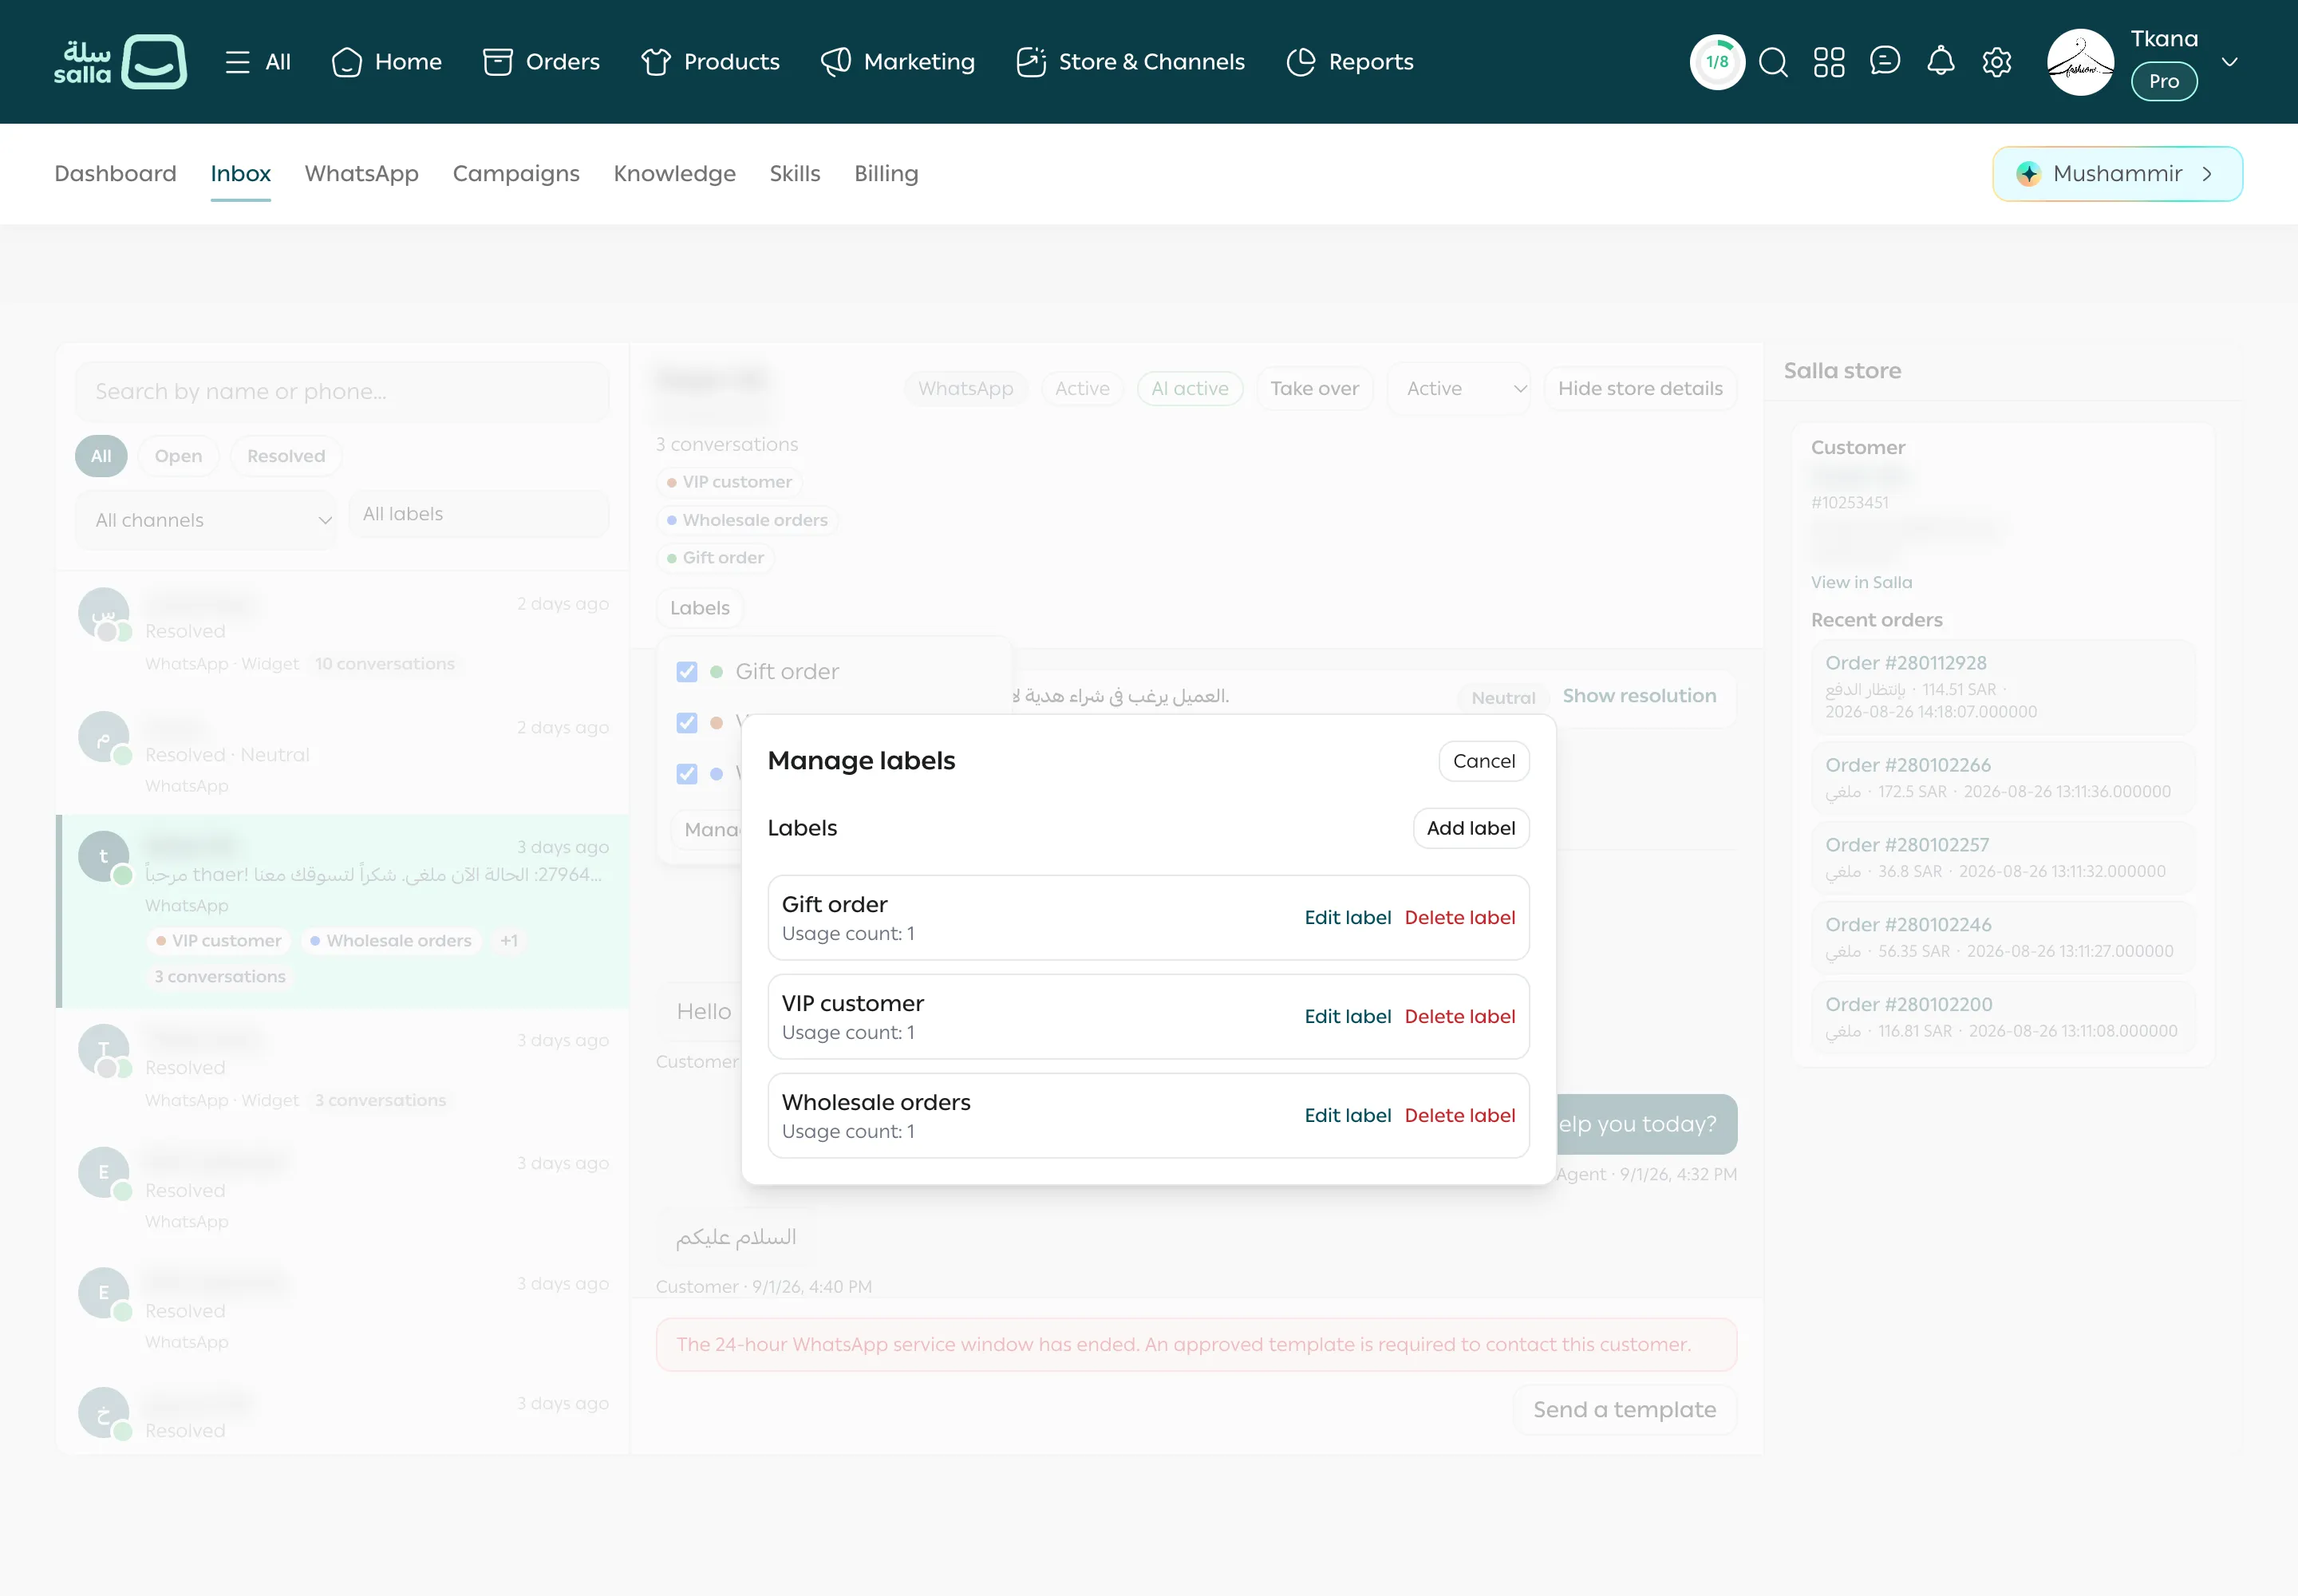Open the apps grid icon
This screenshot has width=2298, height=1596.
click(1829, 62)
